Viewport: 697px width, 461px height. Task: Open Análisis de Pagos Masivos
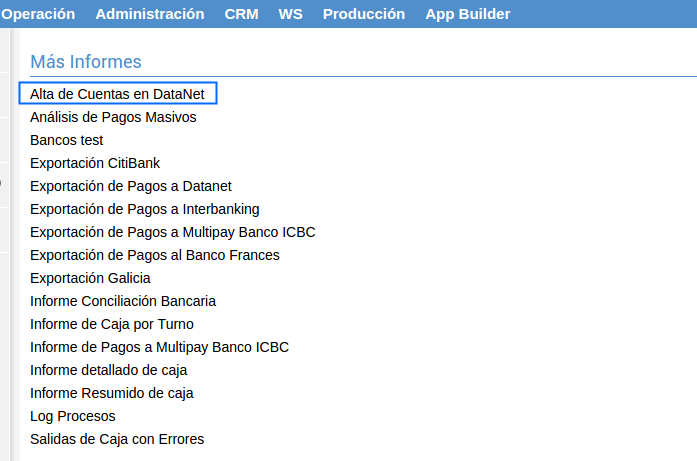tap(113, 117)
